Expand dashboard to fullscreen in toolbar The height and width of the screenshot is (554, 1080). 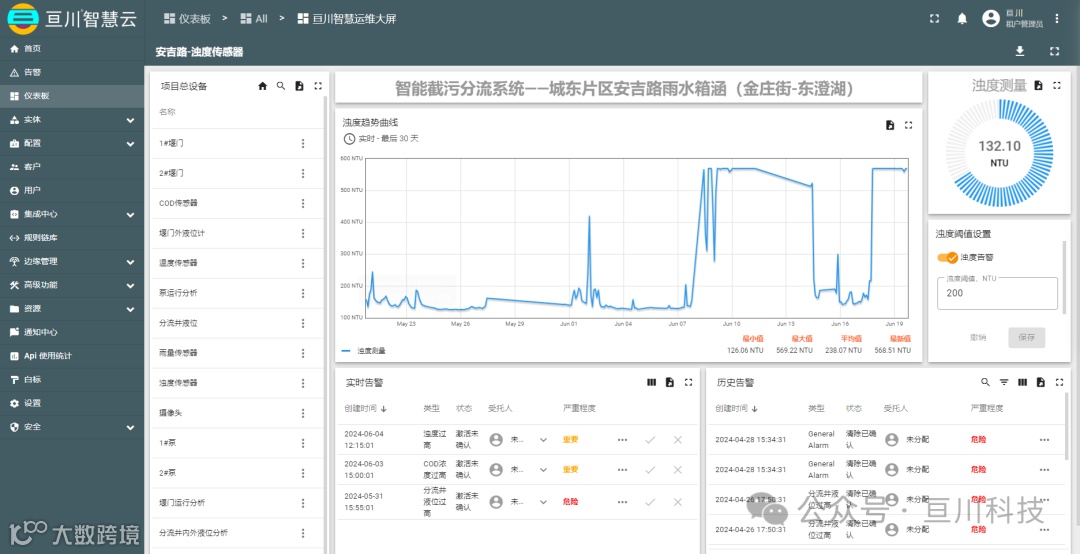point(1054,52)
